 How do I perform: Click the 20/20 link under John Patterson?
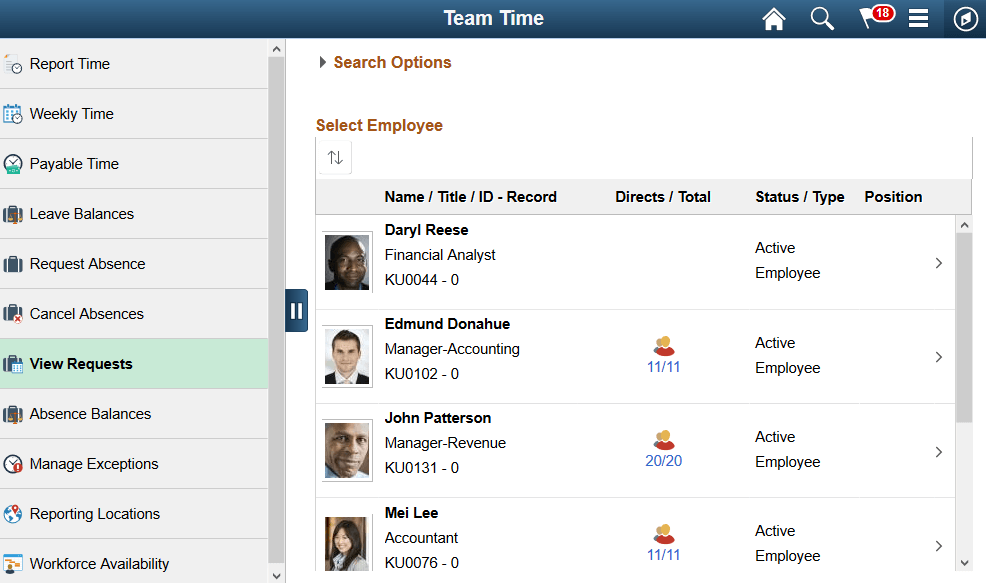[663, 461]
